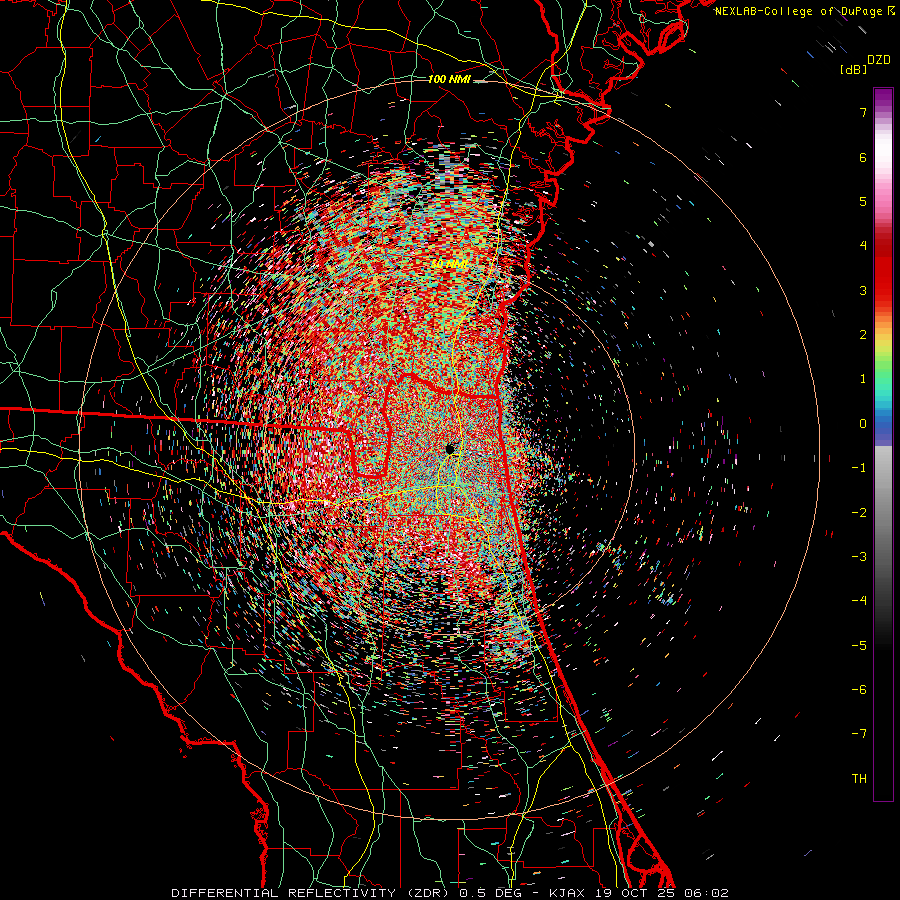
Task: Click the NEXLAB-College of DuPage header text
Action: pyautogui.click(x=798, y=11)
